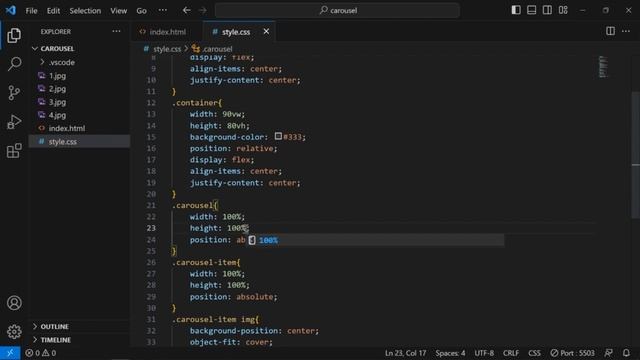Accept the 100% autocomplete suggestion
This screenshot has width=640, height=360.
[x=376, y=240]
